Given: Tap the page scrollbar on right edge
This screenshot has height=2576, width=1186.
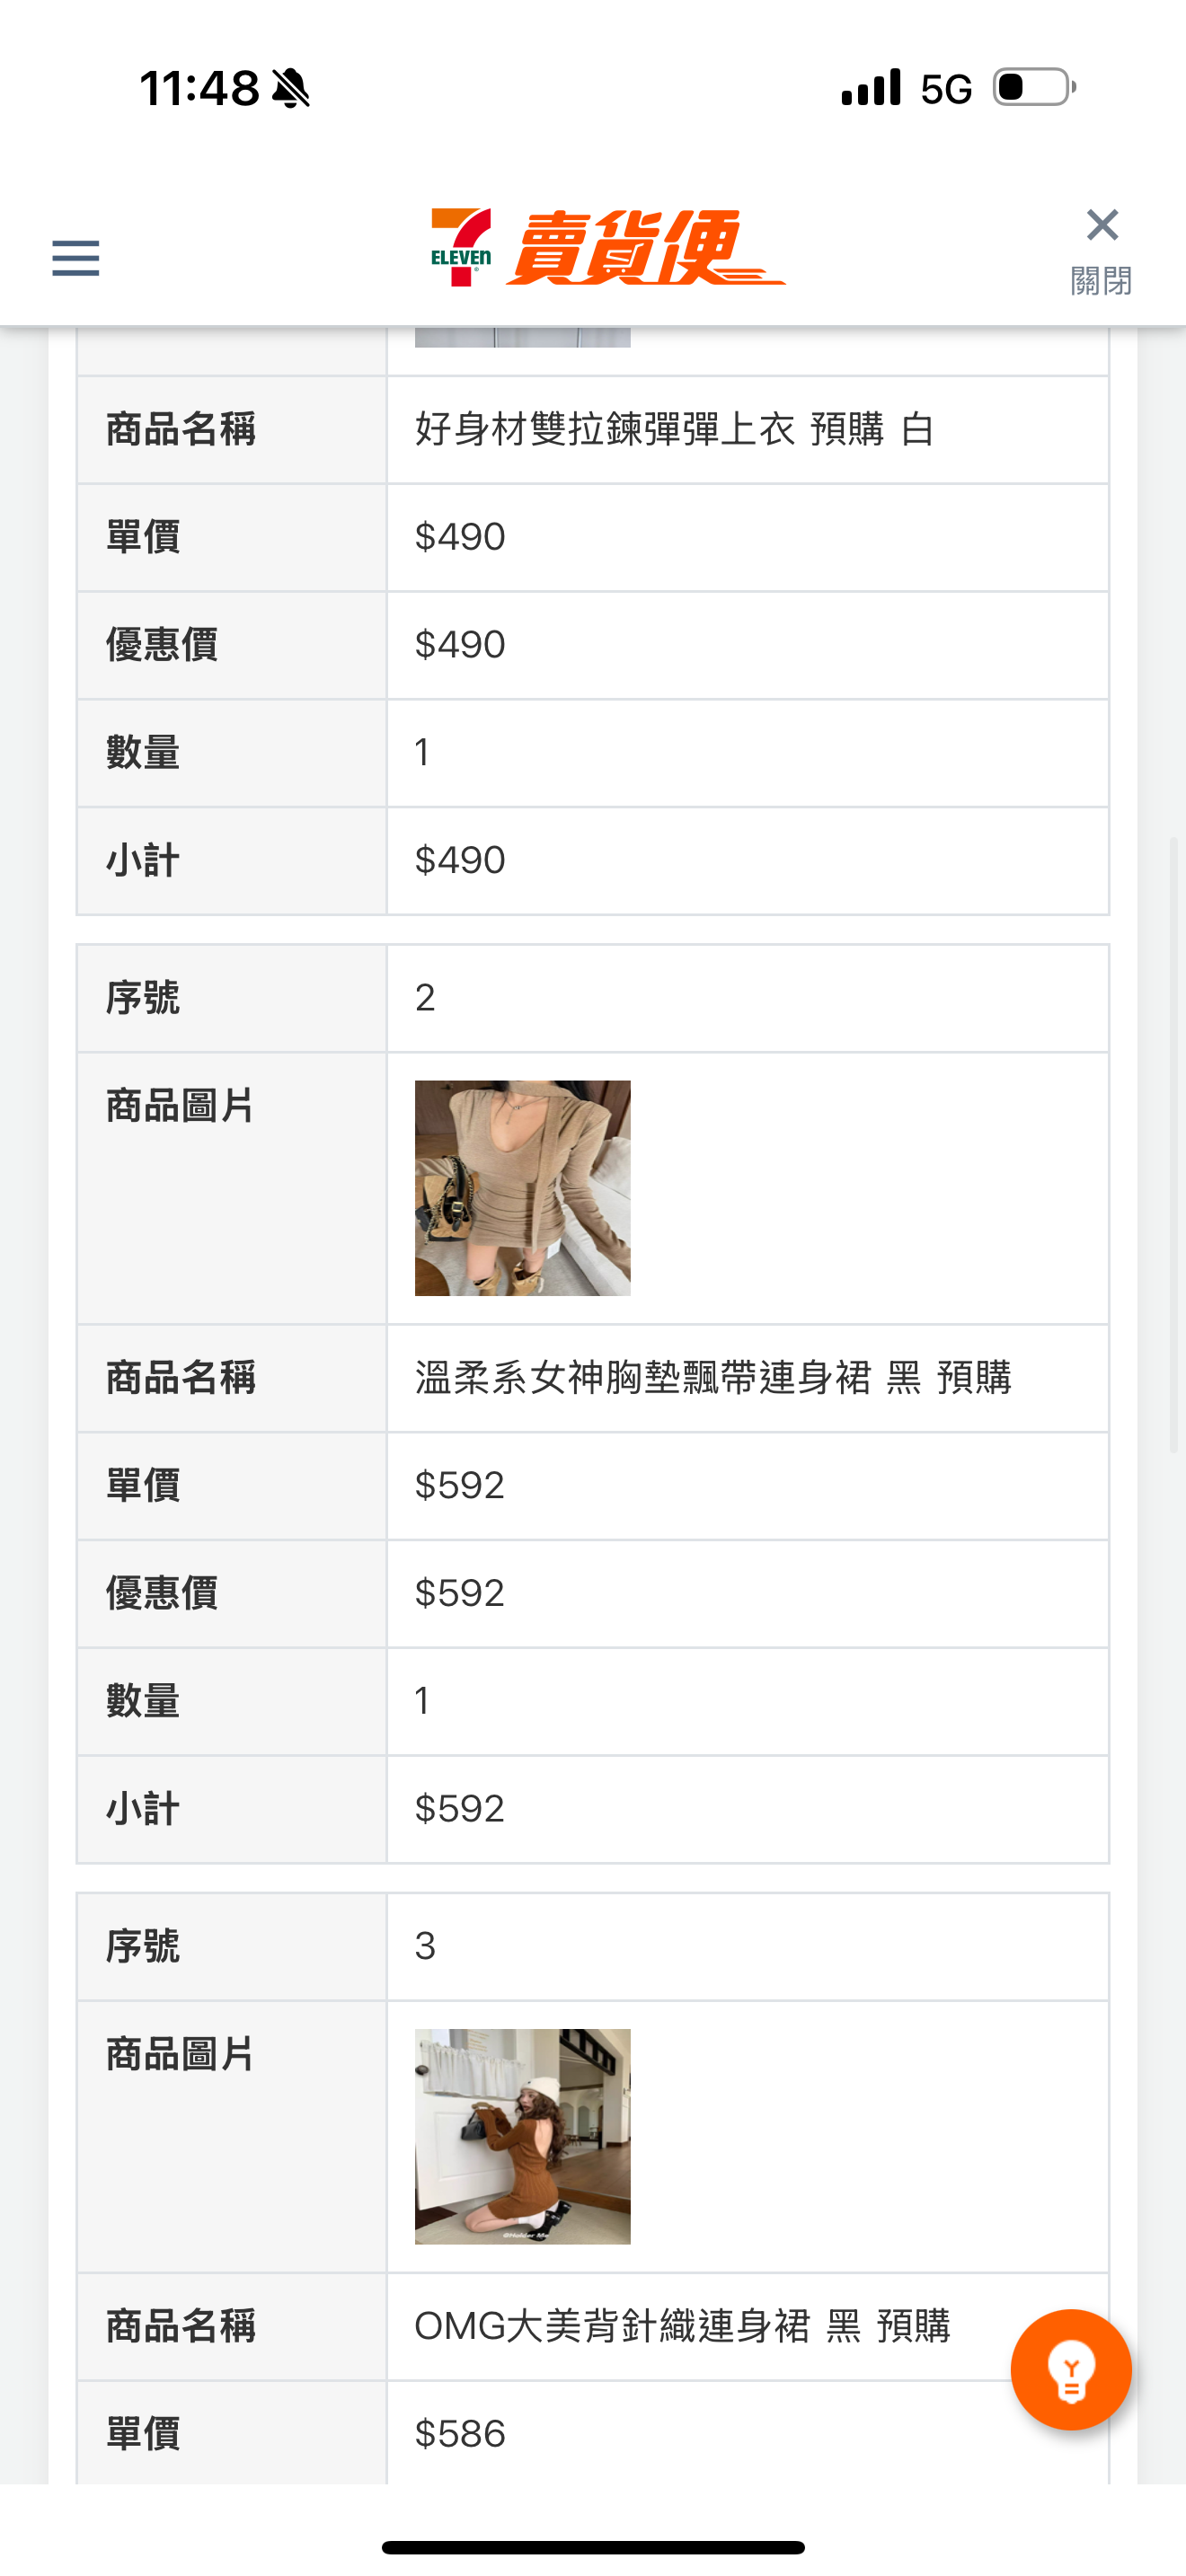Looking at the screenshot, I should tap(1175, 1140).
